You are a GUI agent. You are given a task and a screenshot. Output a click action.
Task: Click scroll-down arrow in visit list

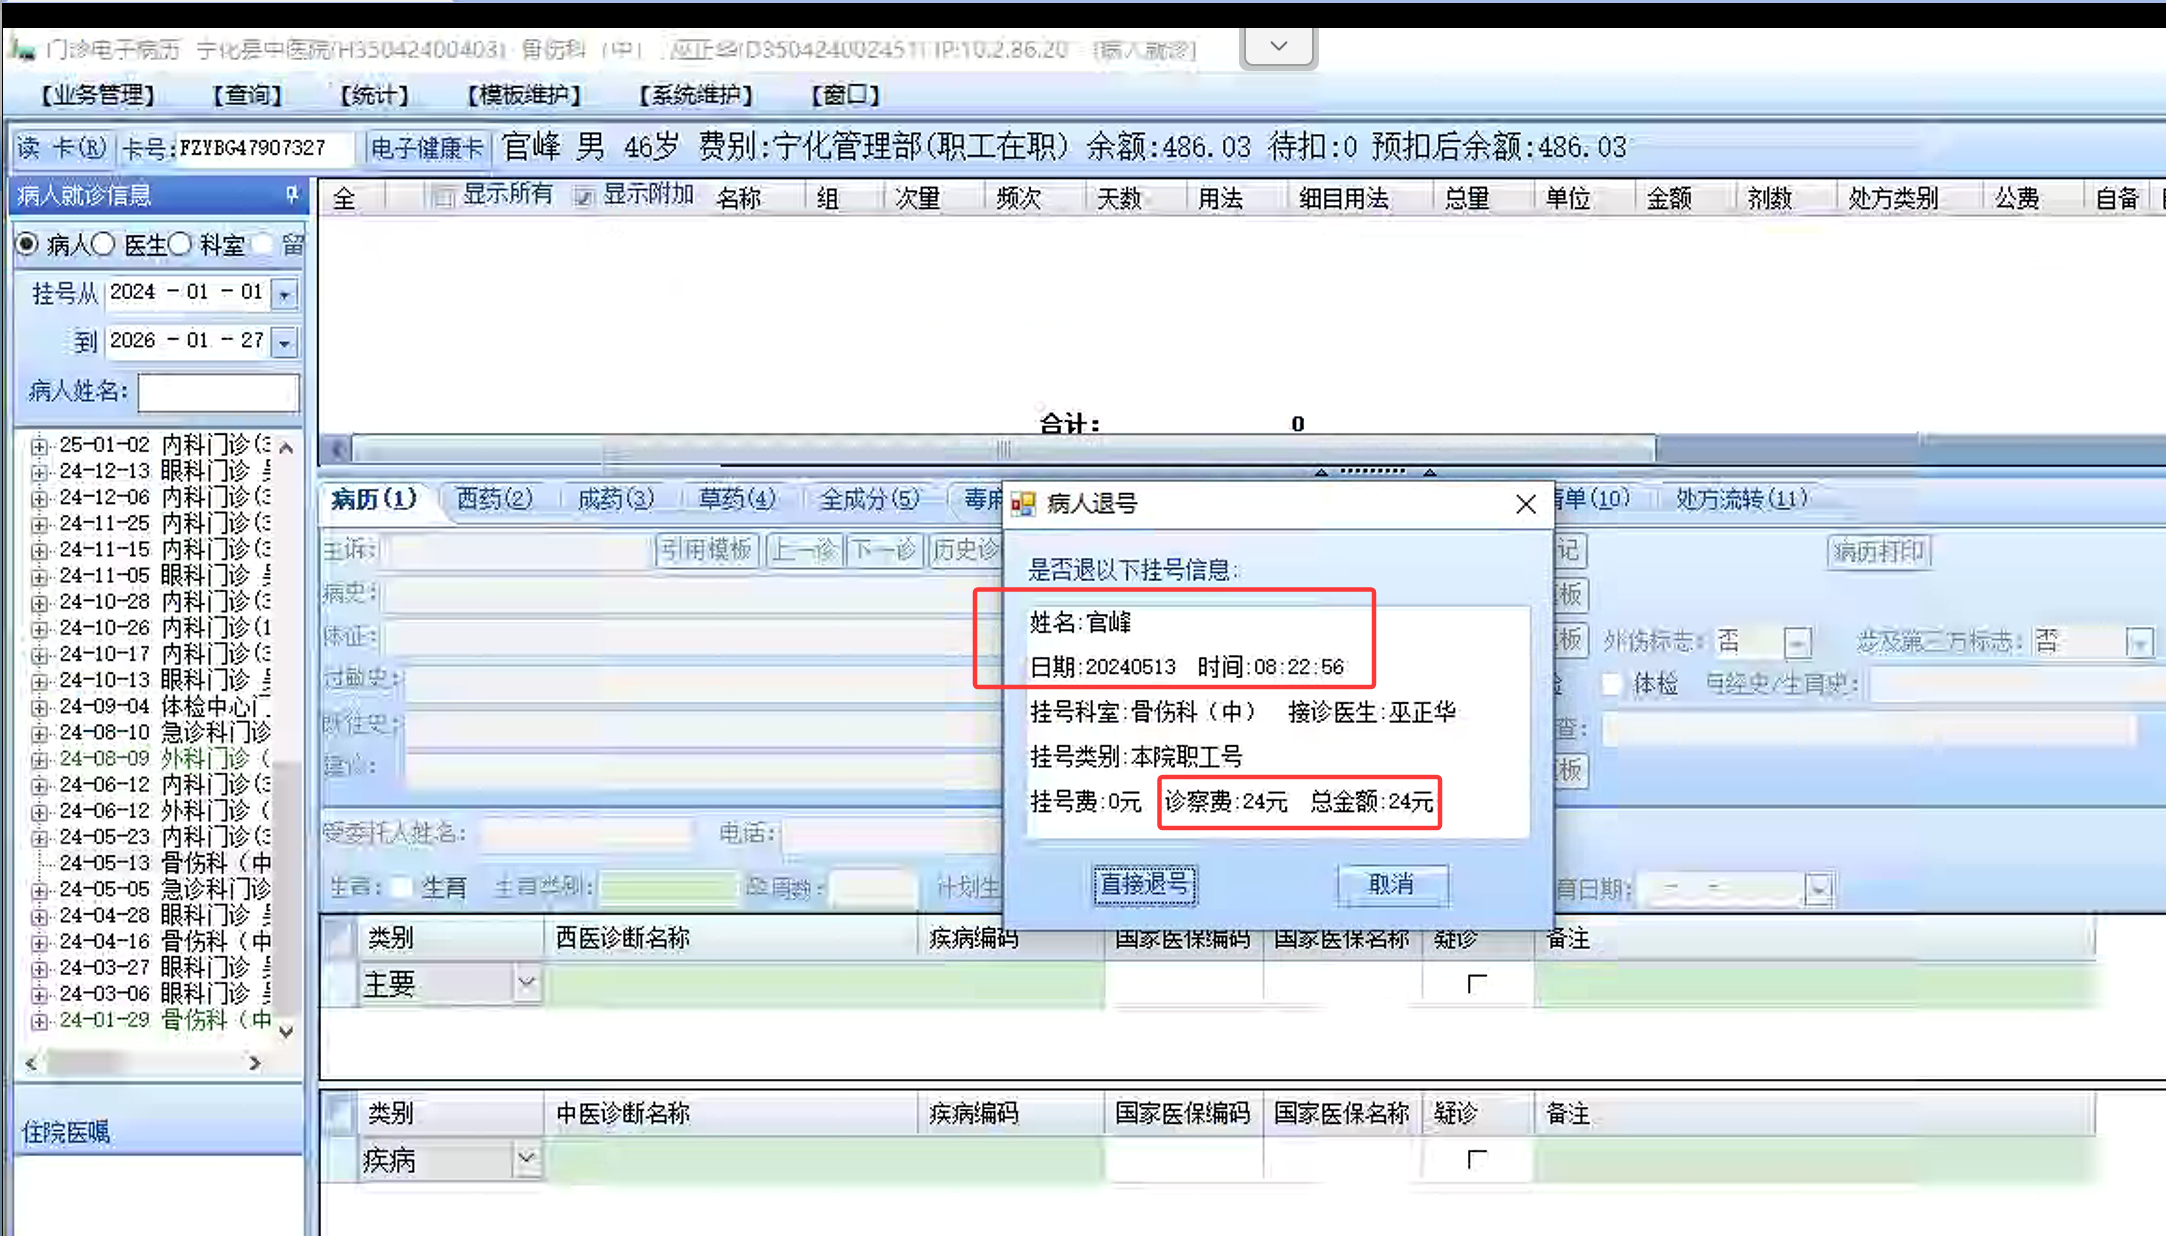pyautogui.click(x=287, y=1031)
